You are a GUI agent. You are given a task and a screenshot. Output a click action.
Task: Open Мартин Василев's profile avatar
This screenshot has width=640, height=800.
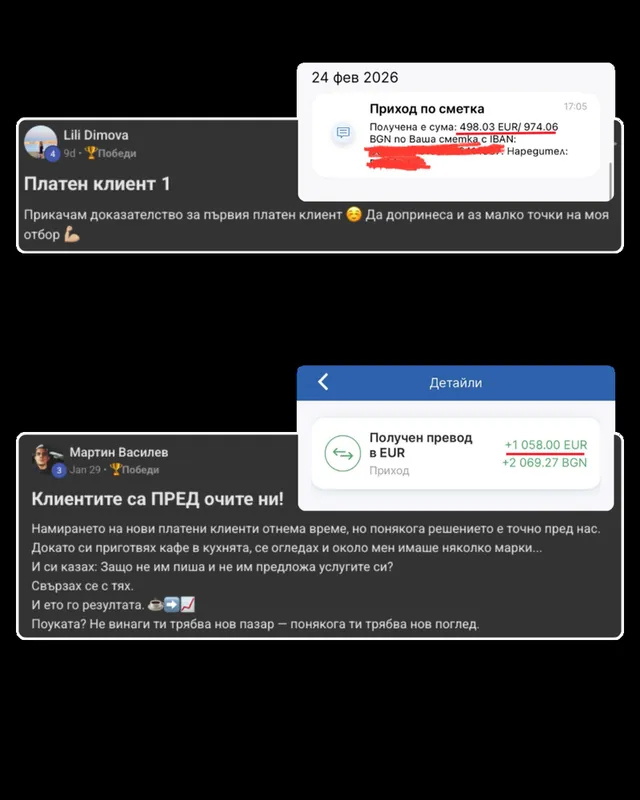(x=47, y=458)
